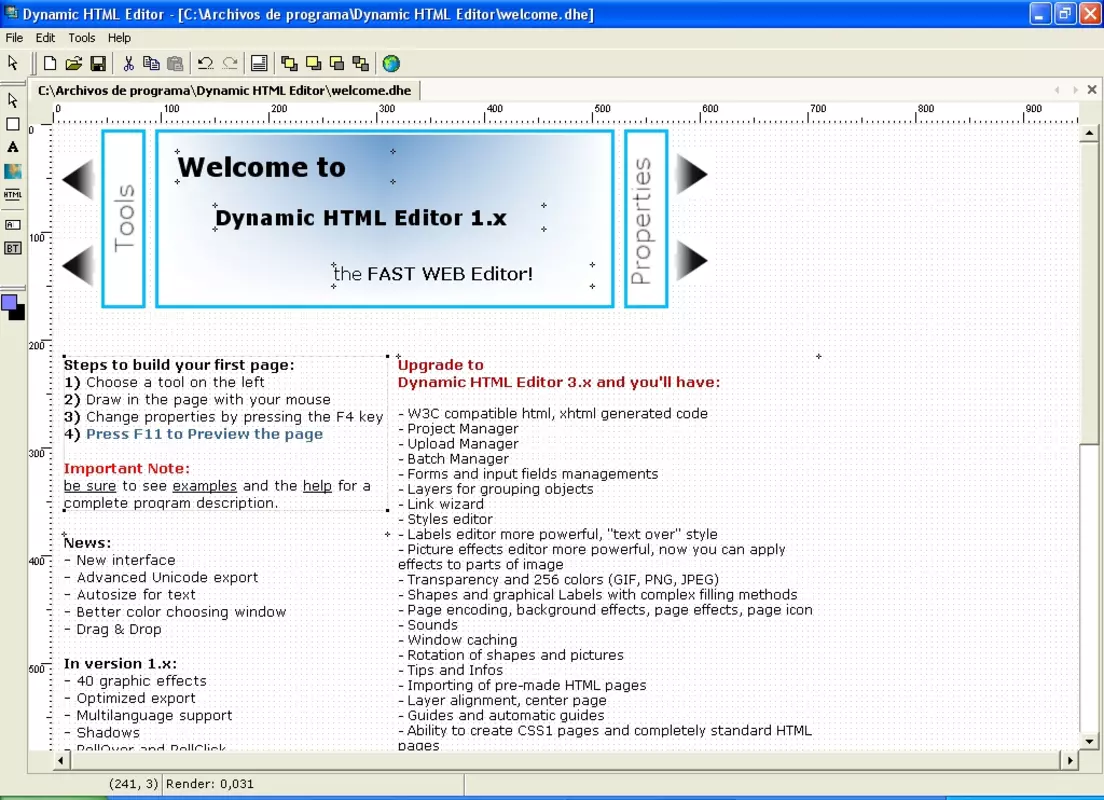Click the lower right black arrow beside Properties
Screen dimensions: 1104x800
point(692,261)
